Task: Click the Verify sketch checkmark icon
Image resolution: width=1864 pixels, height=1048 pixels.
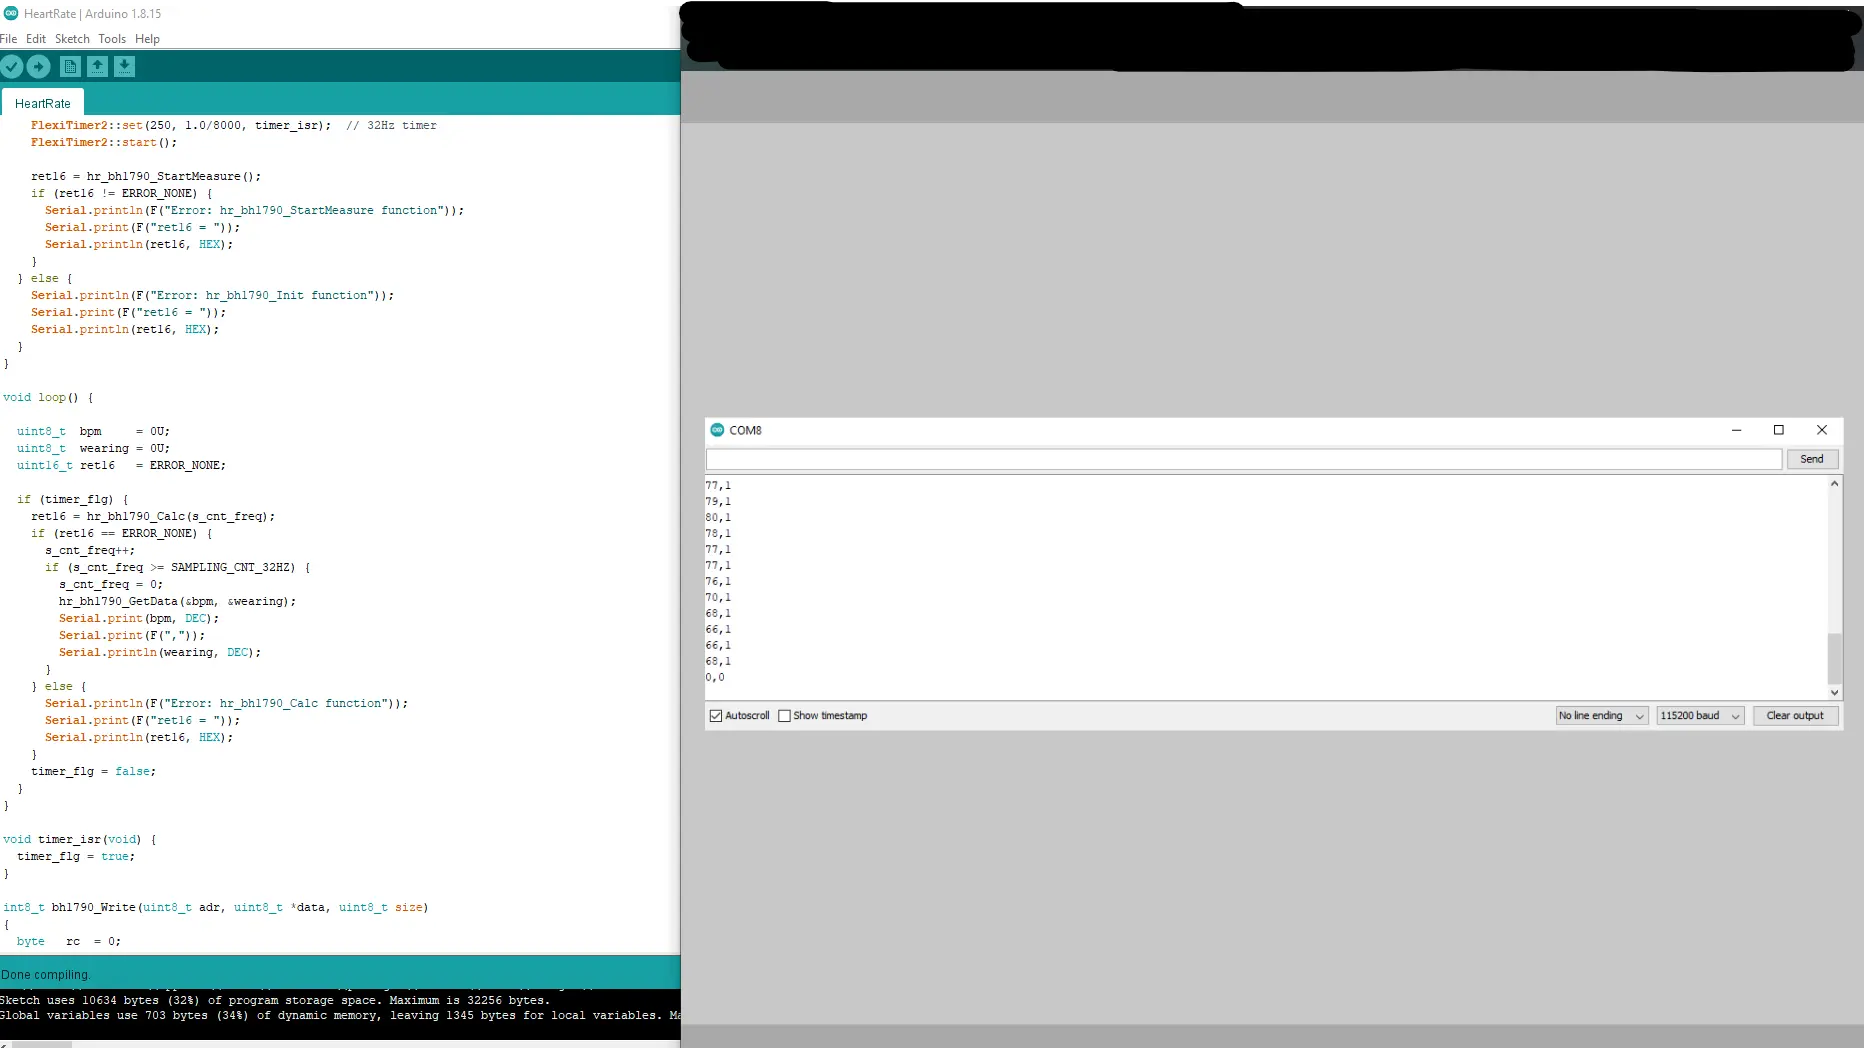Action: pyautogui.click(x=12, y=67)
